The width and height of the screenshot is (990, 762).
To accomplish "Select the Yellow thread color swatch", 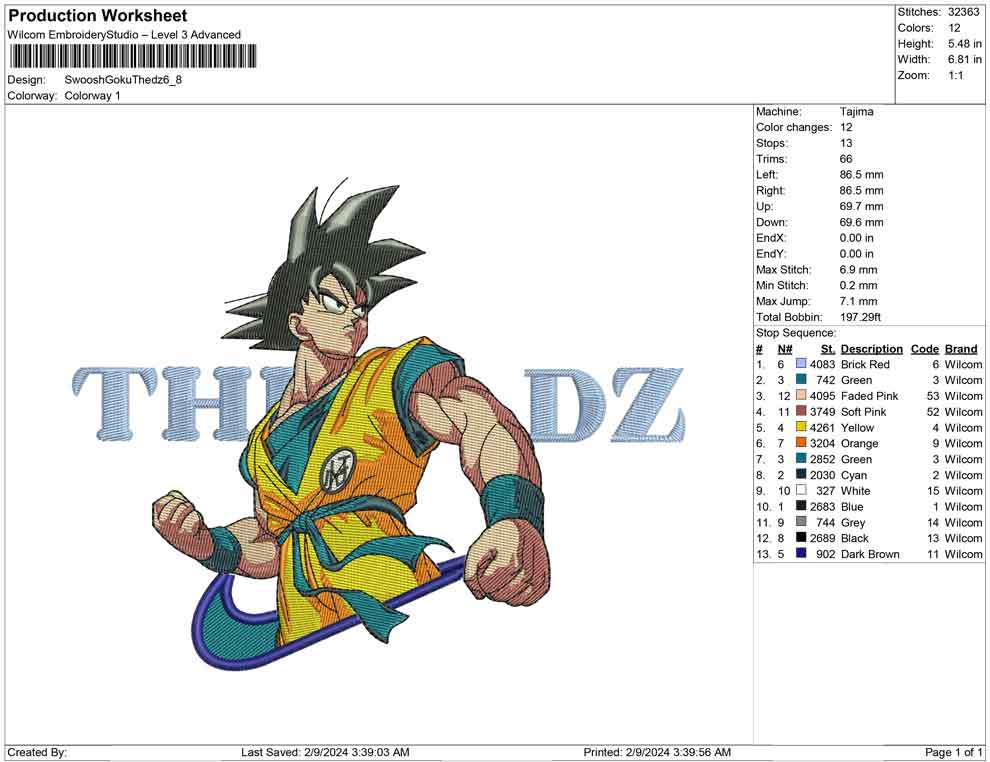I will (x=801, y=427).
